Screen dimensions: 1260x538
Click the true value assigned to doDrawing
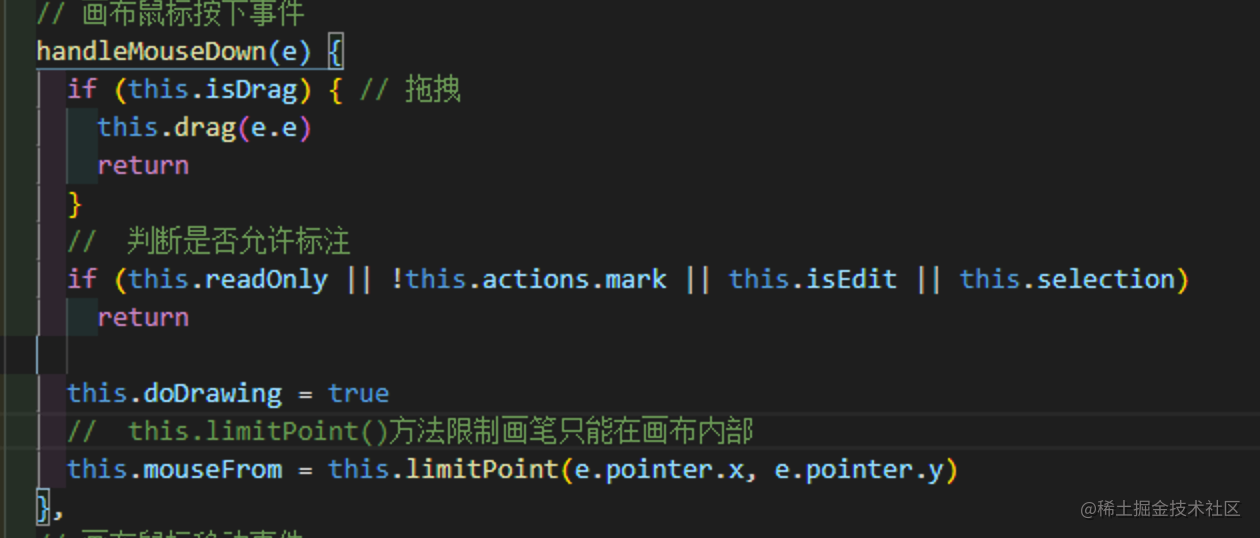358,393
